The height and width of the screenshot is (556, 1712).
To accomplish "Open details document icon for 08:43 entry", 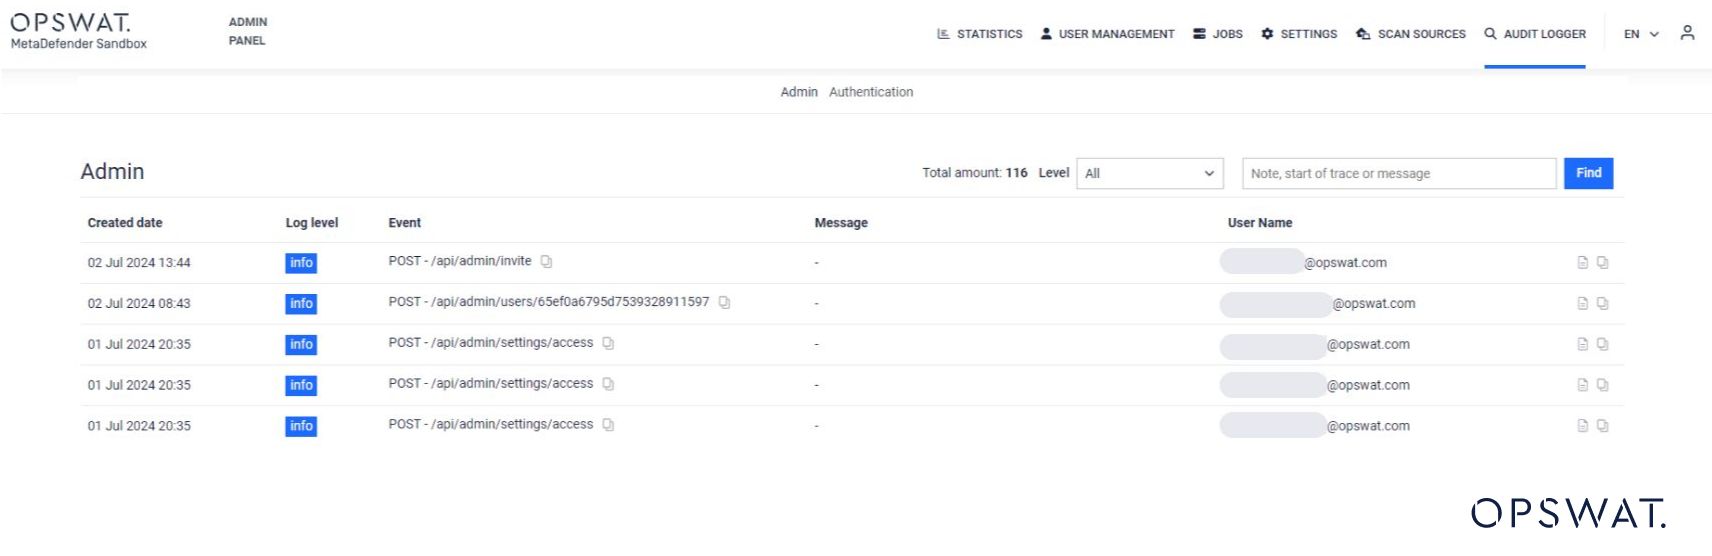I will coord(1582,304).
